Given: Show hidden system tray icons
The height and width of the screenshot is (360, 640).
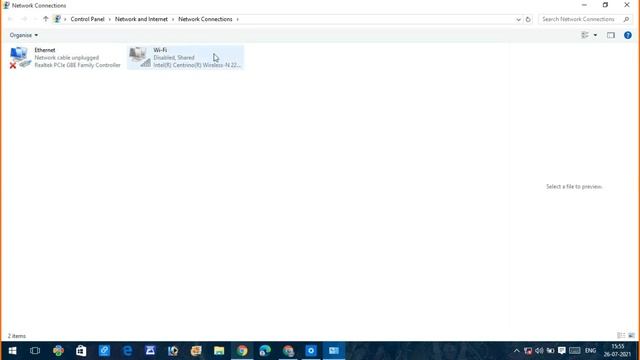Looking at the screenshot, I should point(517,351).
